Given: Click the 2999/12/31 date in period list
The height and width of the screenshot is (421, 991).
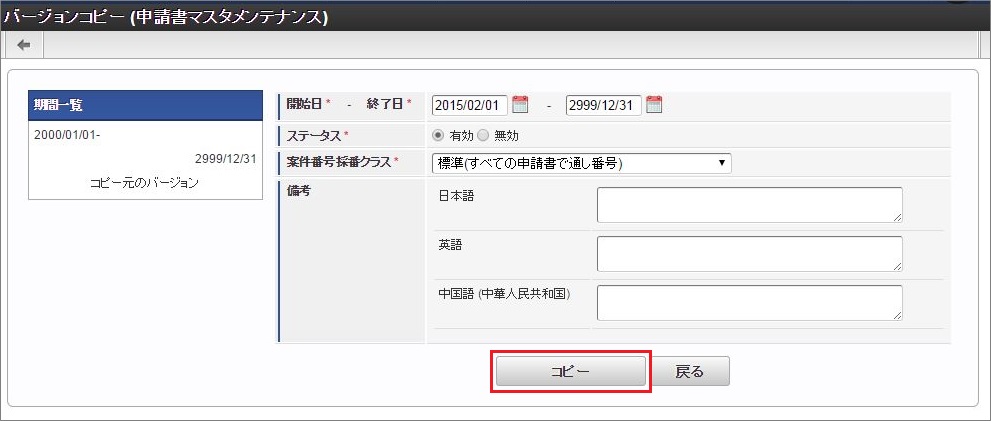Looking at the screenshot, I should 225,159.
